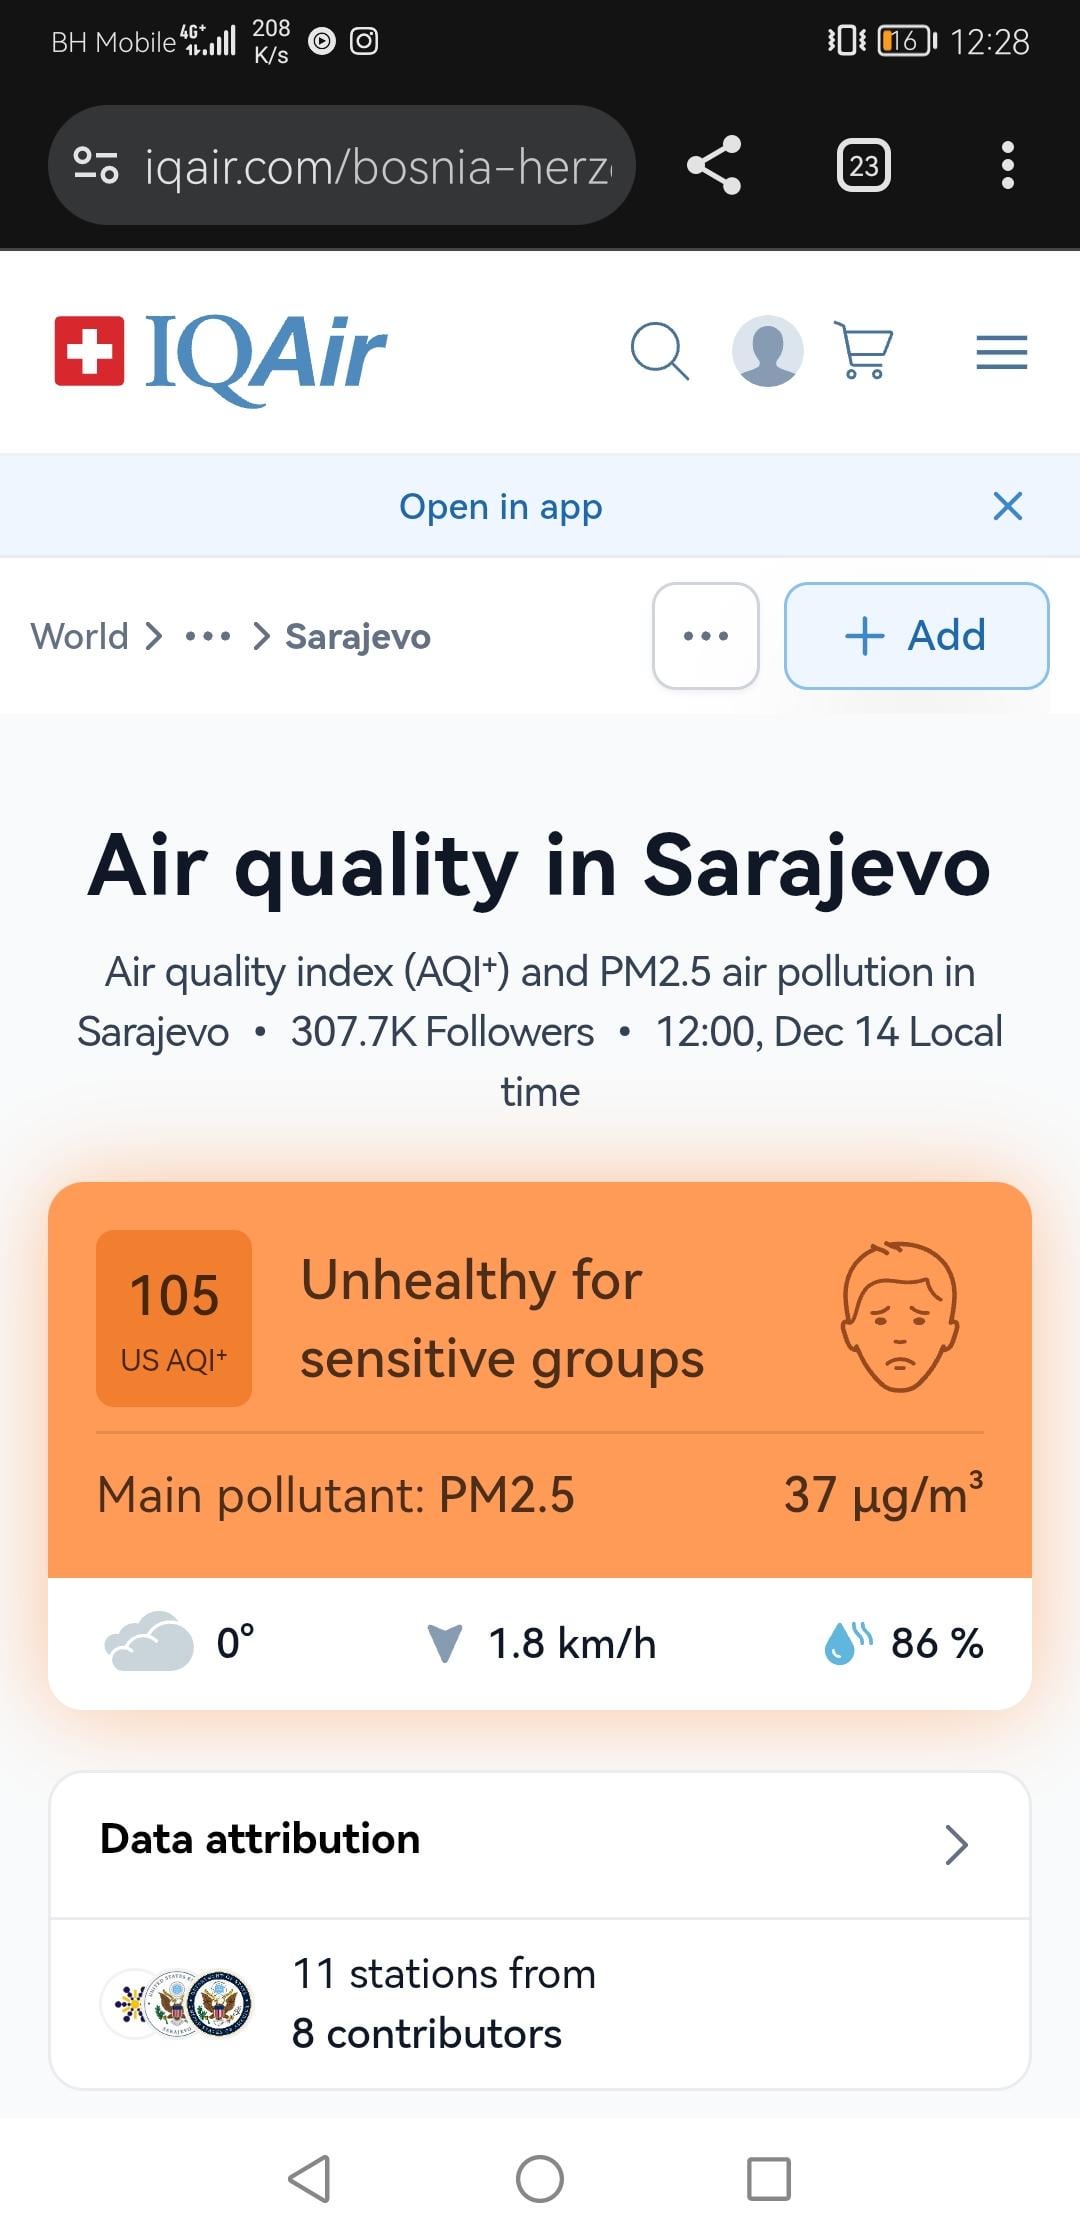The height and width of the screenshot is (2240, 1080).
Task: Open the shopping cart
Action: point(863,351)
